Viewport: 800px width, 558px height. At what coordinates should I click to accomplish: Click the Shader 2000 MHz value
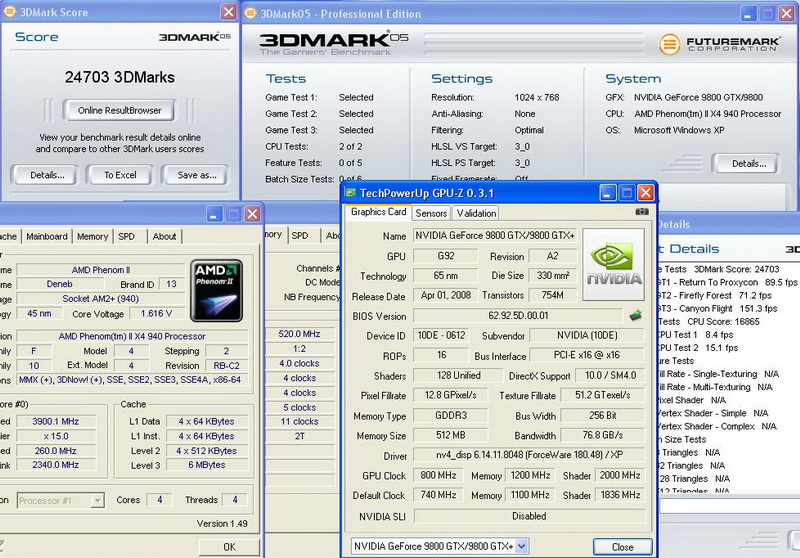[620, 475]
